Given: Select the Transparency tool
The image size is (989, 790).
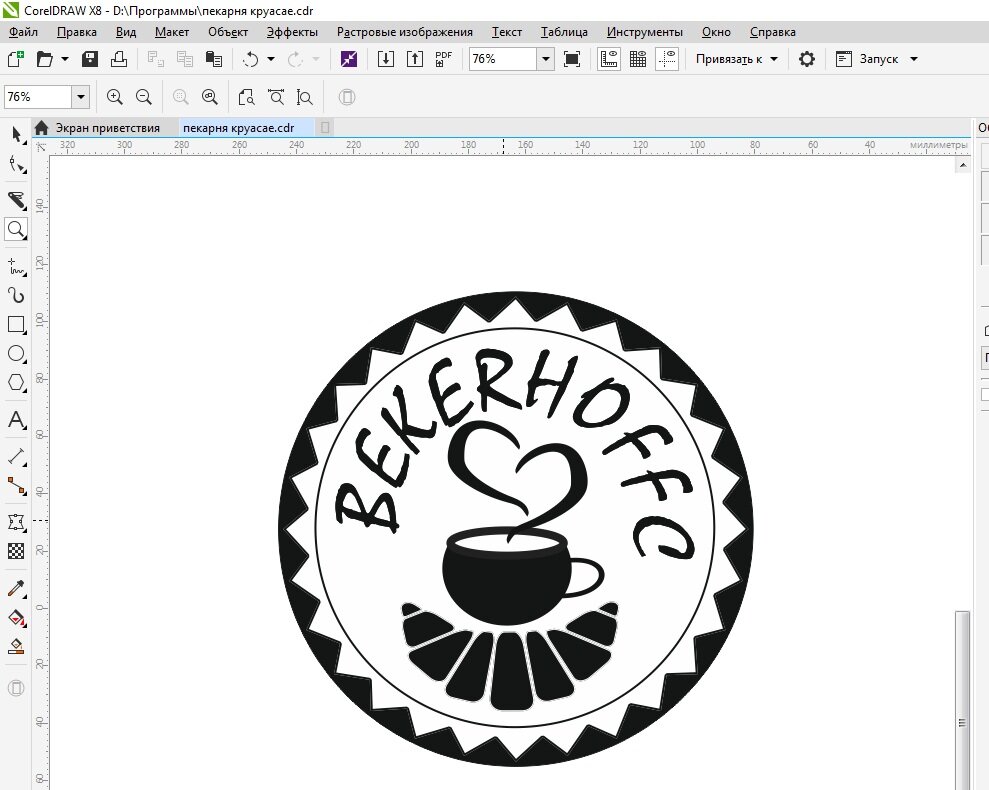Looking at the screenshot, I should pos(16,551).
